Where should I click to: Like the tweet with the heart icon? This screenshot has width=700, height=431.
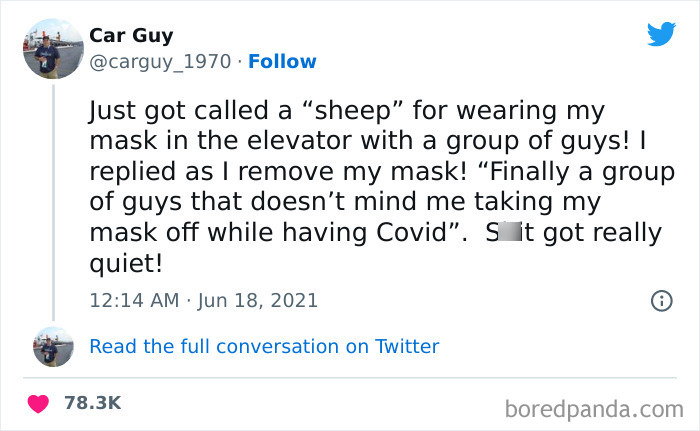[39, 403]
